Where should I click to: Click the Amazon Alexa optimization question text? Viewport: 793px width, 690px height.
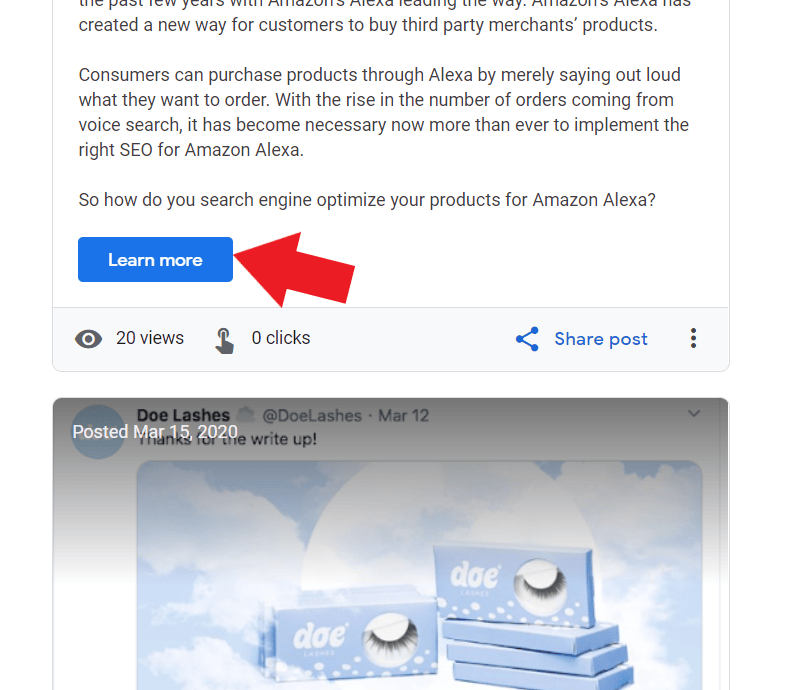point(367,200)
